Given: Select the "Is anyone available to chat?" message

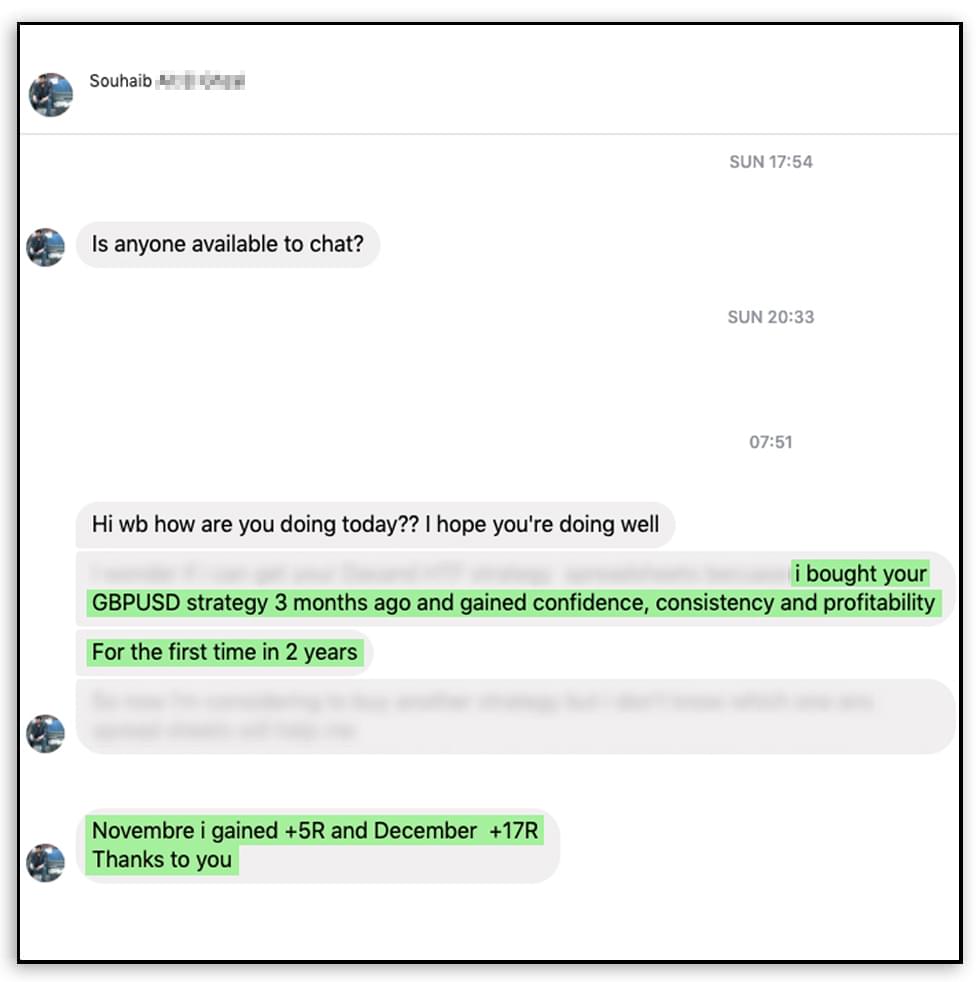Looking at the screenshot, I should click(228, 244).
